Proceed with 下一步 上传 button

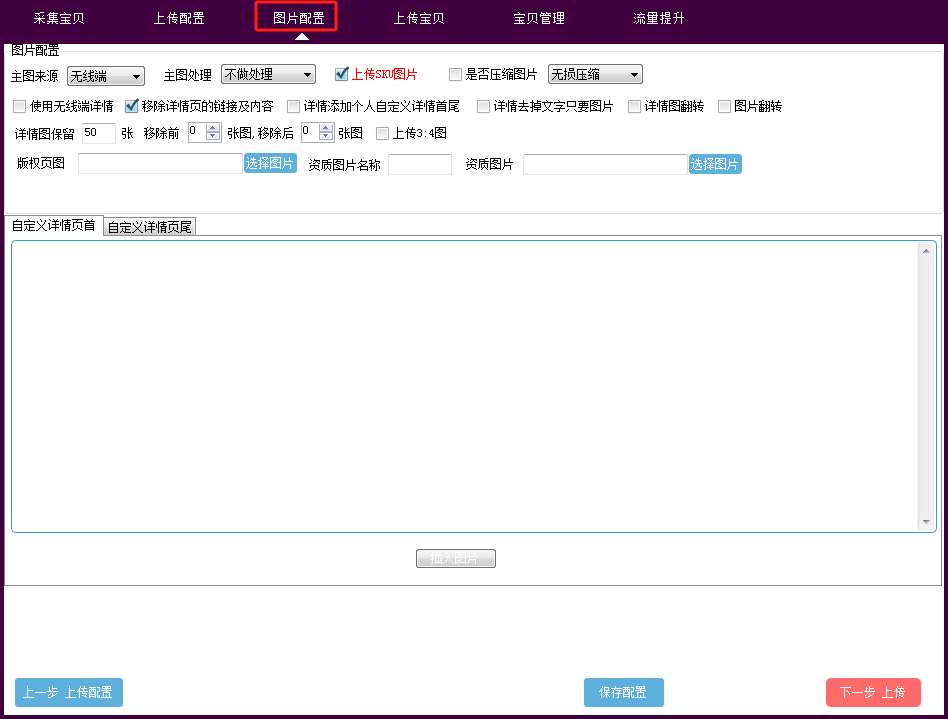[x=873, y=692]
